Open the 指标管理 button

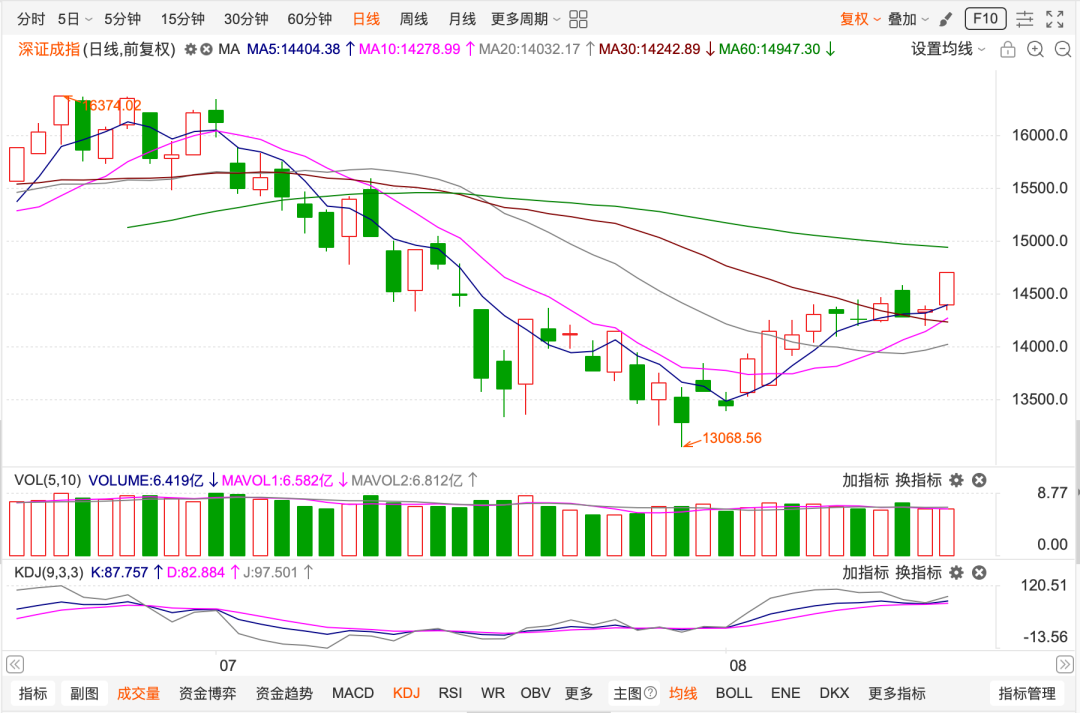1027,693
